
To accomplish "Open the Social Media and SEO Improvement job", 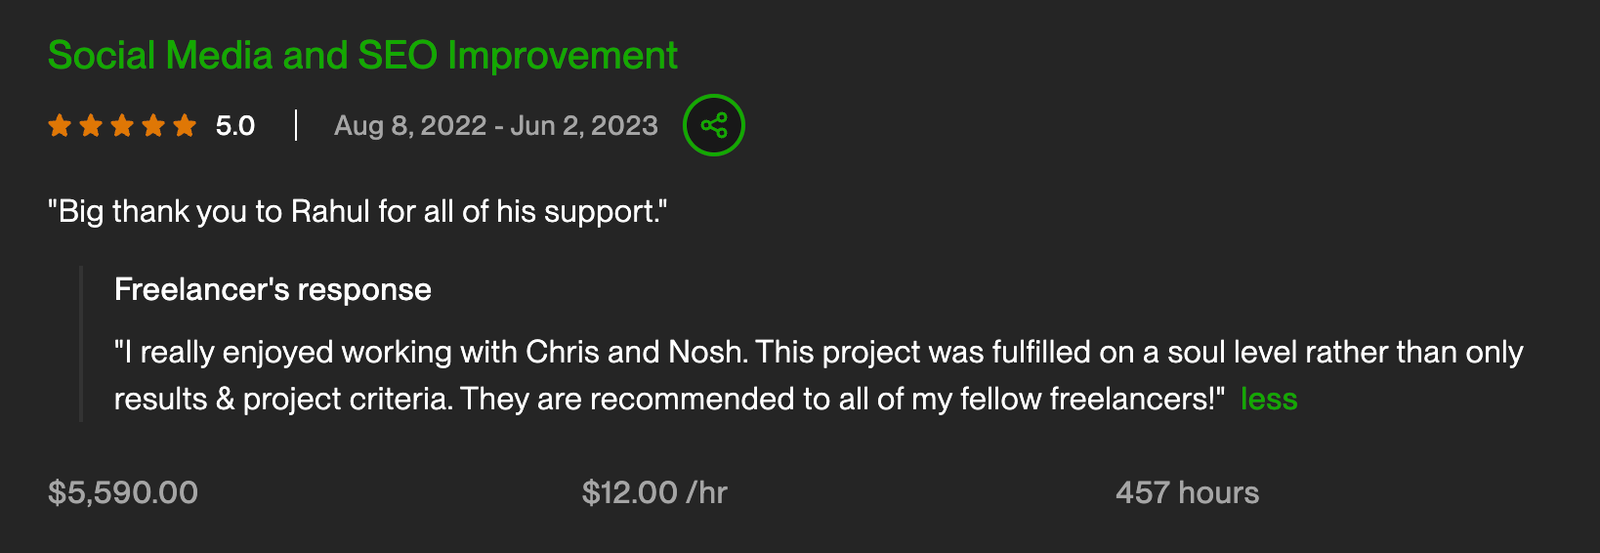I will coord(362,55).
